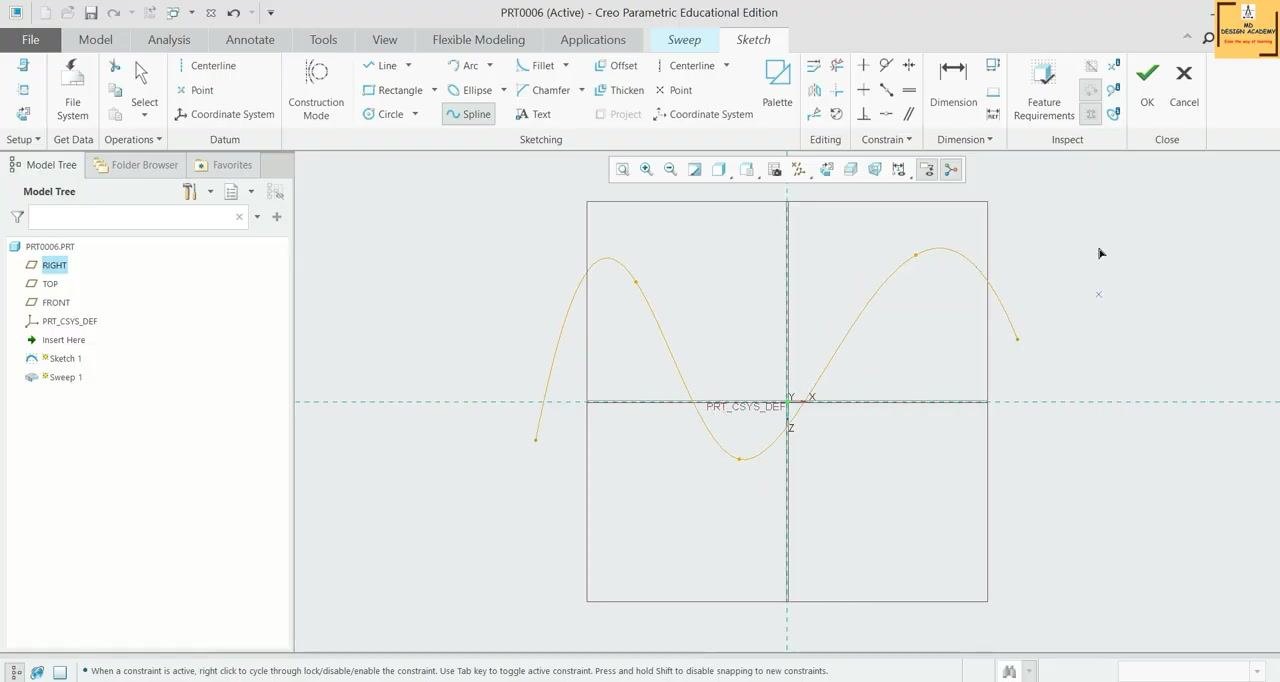Image resolution: width=1280 pixels, height=682 pixels.
Task: Open the sketcher Palette
Action: coord(777,83)
